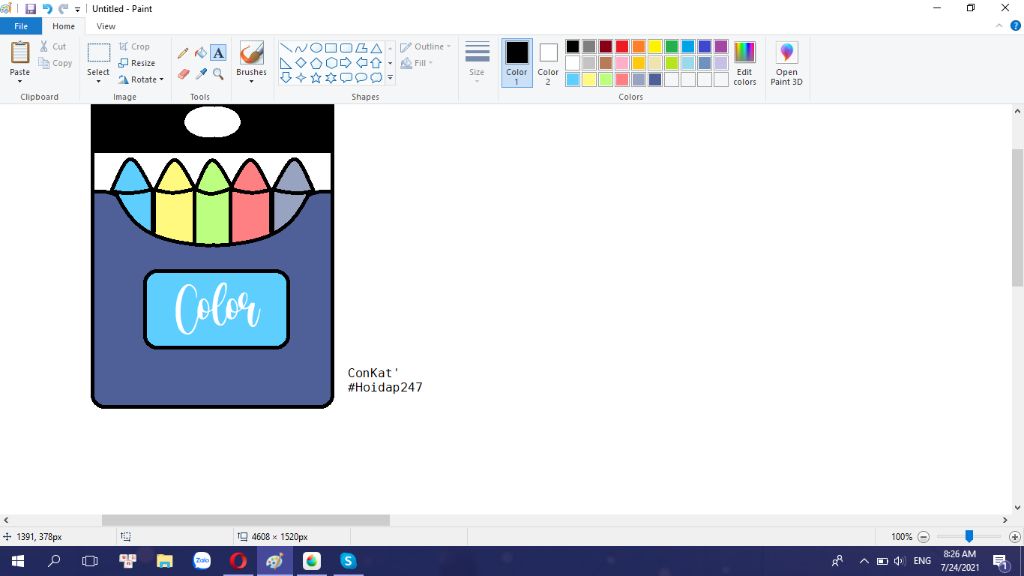Screen dimensions: 1024x576
Task: Choose the Line shape
Action: pos(285,48)
